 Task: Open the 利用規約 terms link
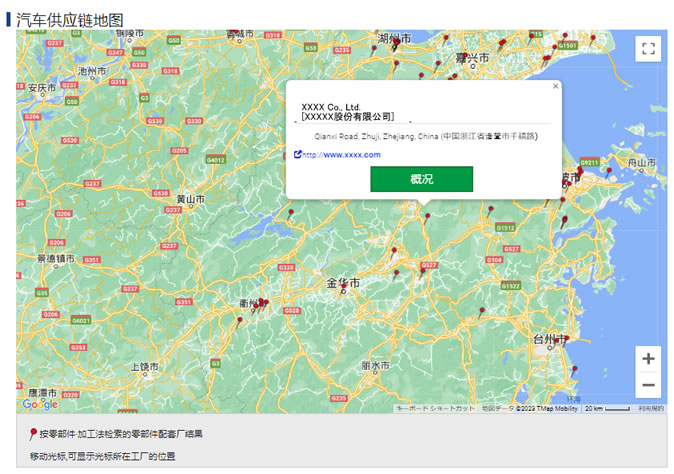click(651, 409)
